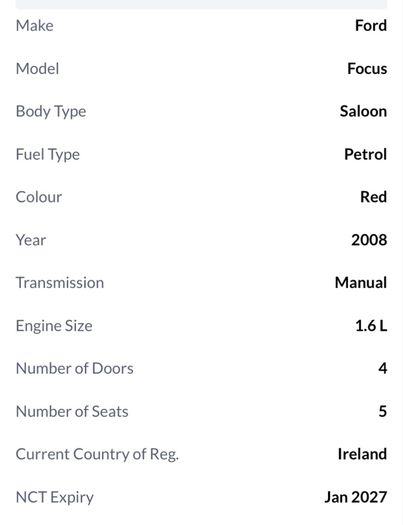Click the Year label

tap(31, 240)
